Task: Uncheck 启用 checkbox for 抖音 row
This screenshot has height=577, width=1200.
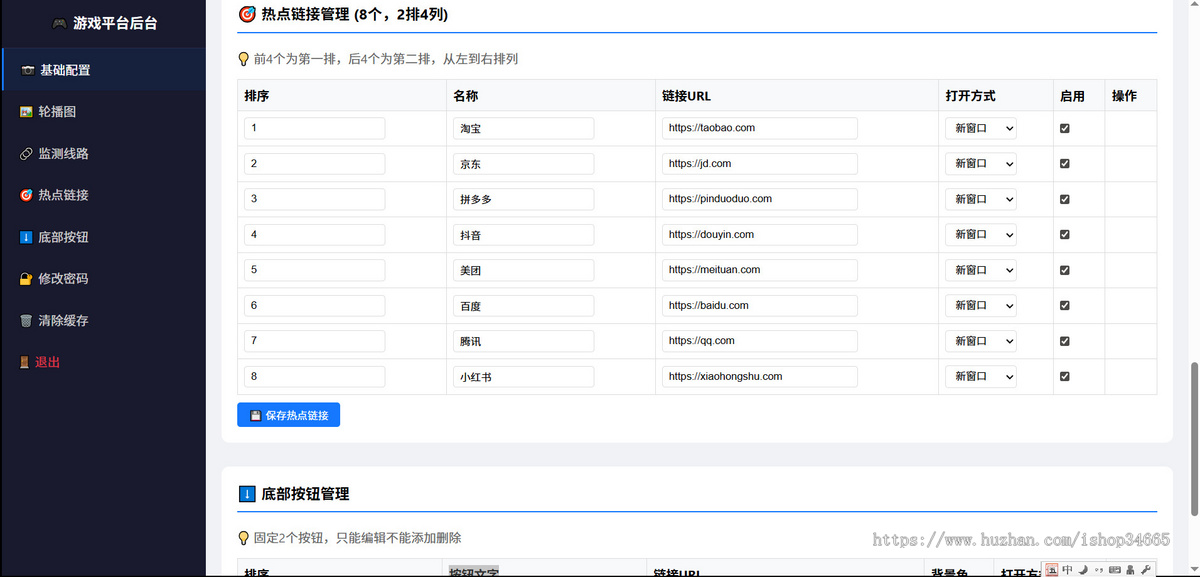Action: click(x=1065, y=234)
